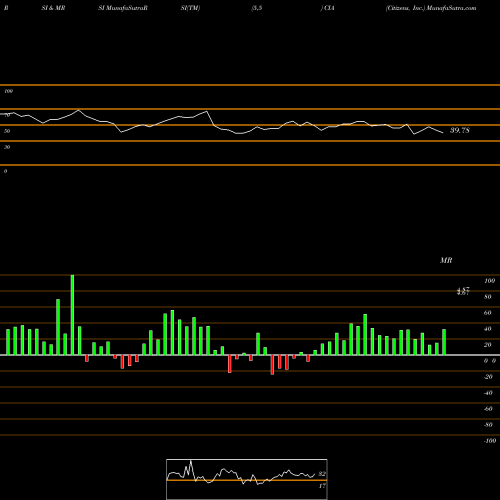Click the 'SI(TM)' header text
500x500 pixels.
[190, 8]
